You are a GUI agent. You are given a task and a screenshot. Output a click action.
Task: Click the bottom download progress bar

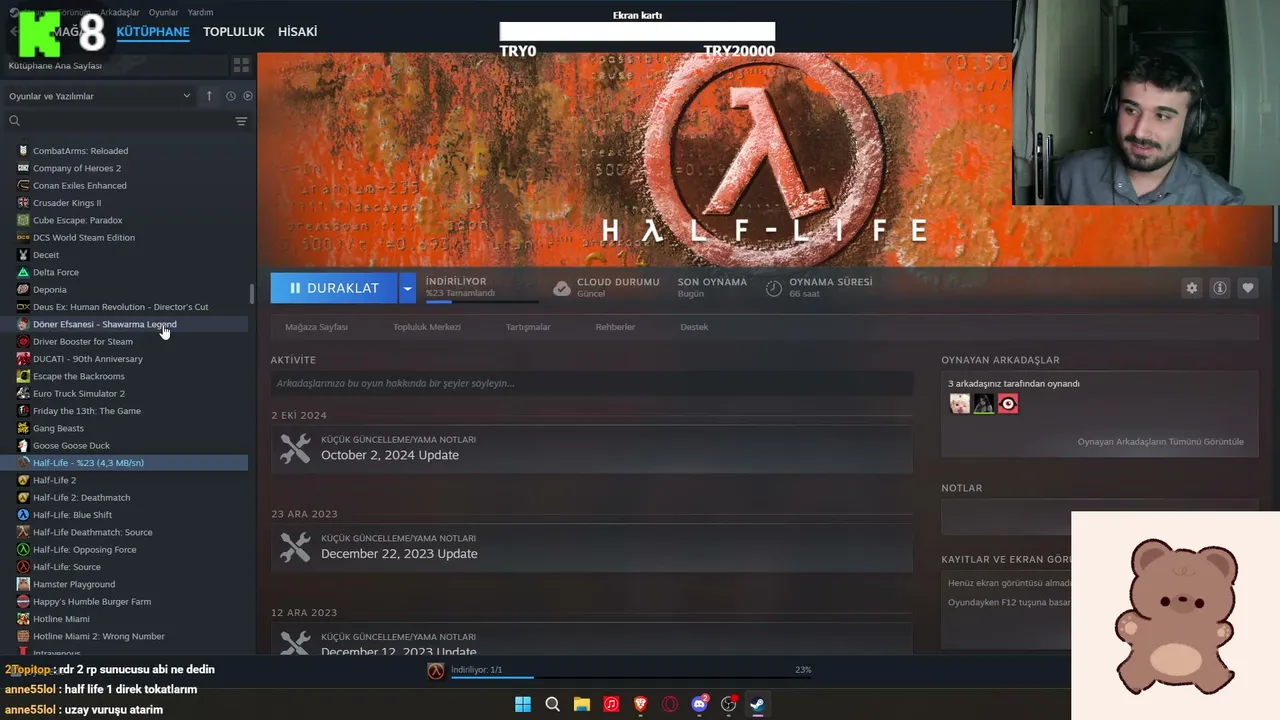point(630,677)
